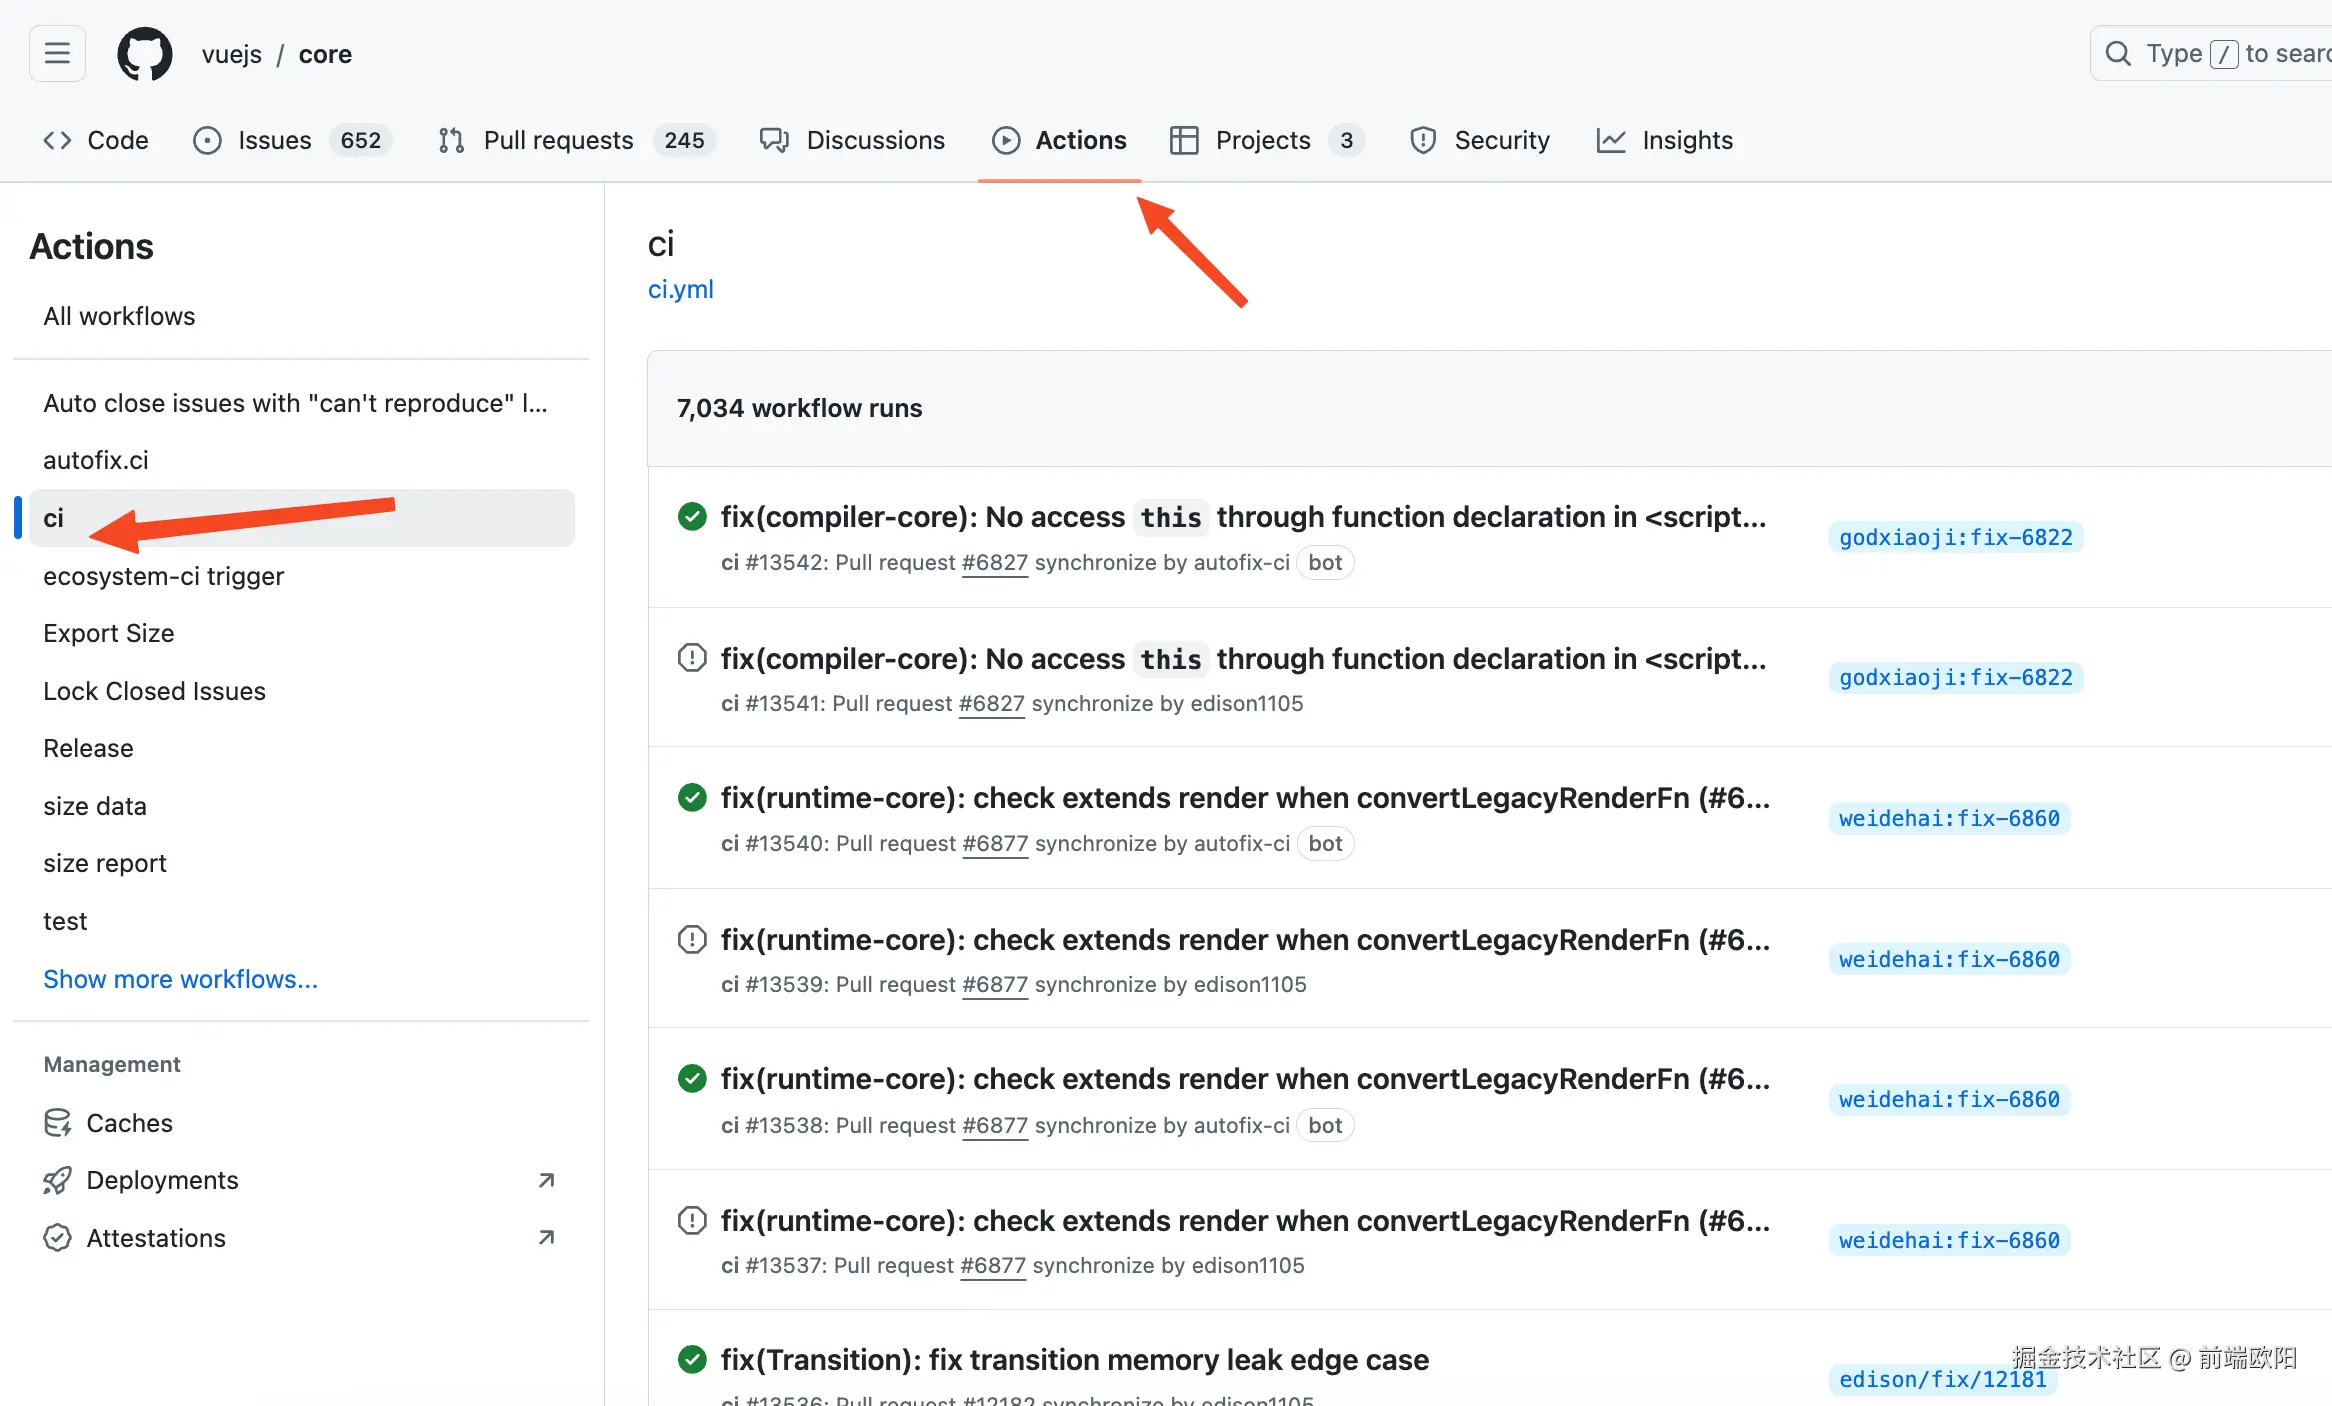Select All workflows in sidebar
The width and height of the screenshot is (2332, 1406).
tap(119, 316)
